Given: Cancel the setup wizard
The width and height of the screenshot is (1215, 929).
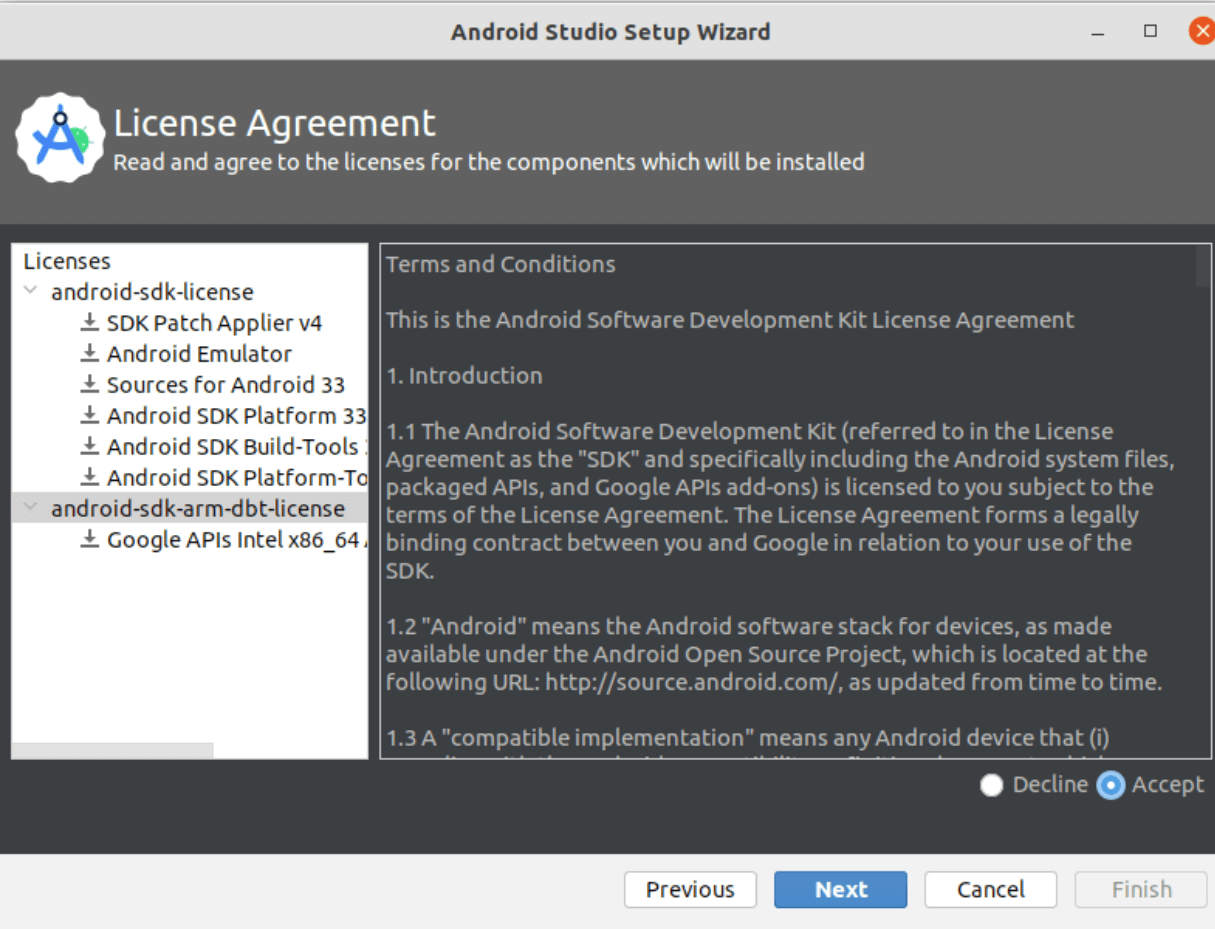Looking at the screenshot, I should pos(990,889).
